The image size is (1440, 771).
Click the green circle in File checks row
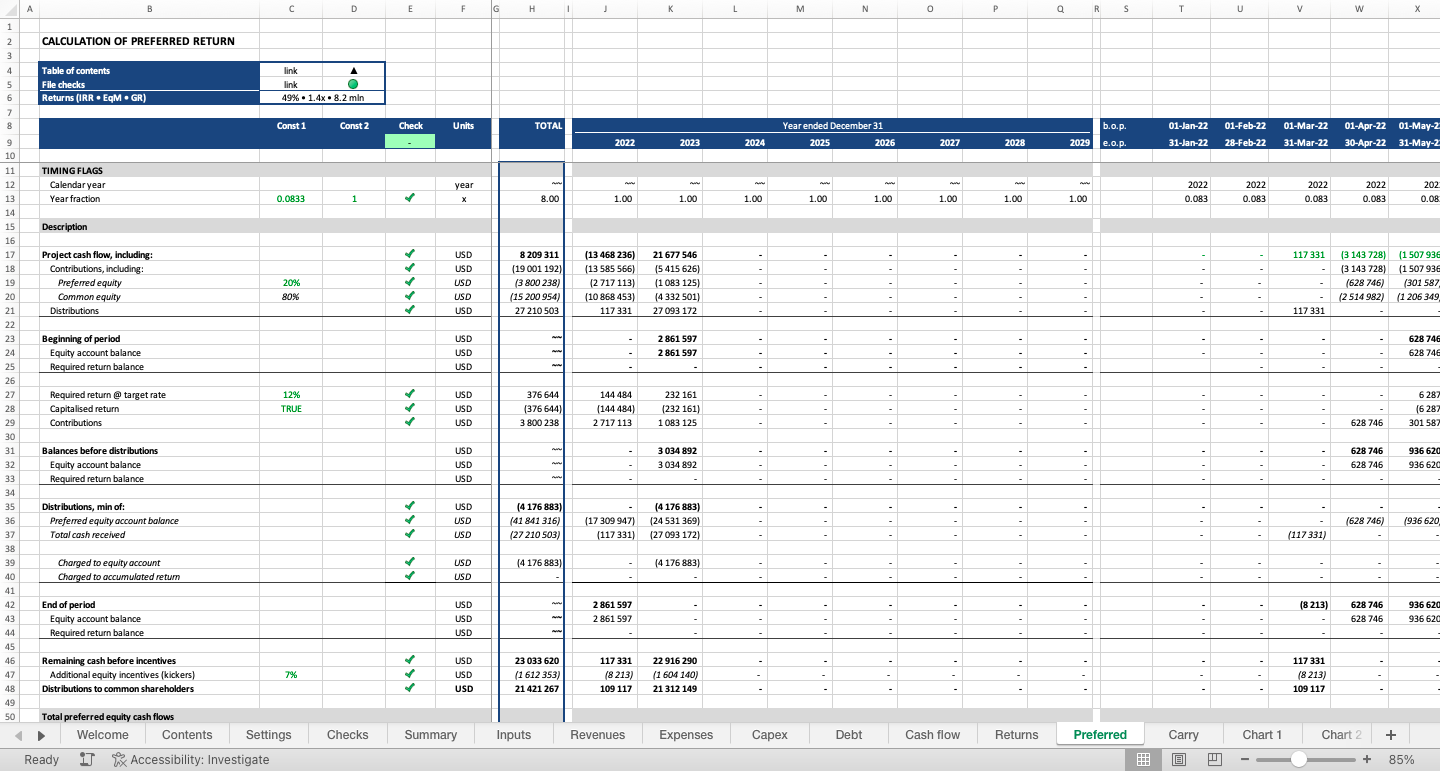click(x=353, y=85)
